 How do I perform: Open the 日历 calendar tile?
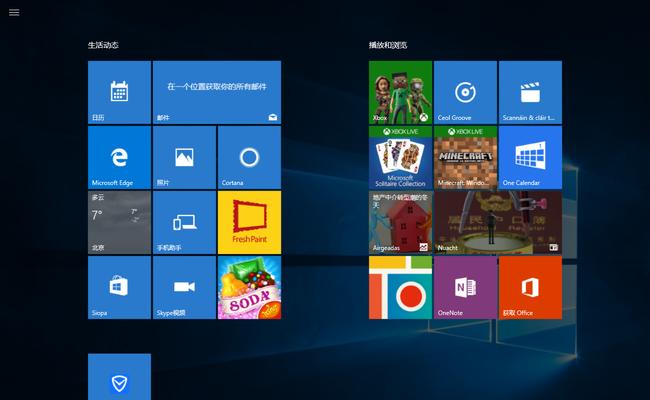pyautogui.click(x=119, y=92)
